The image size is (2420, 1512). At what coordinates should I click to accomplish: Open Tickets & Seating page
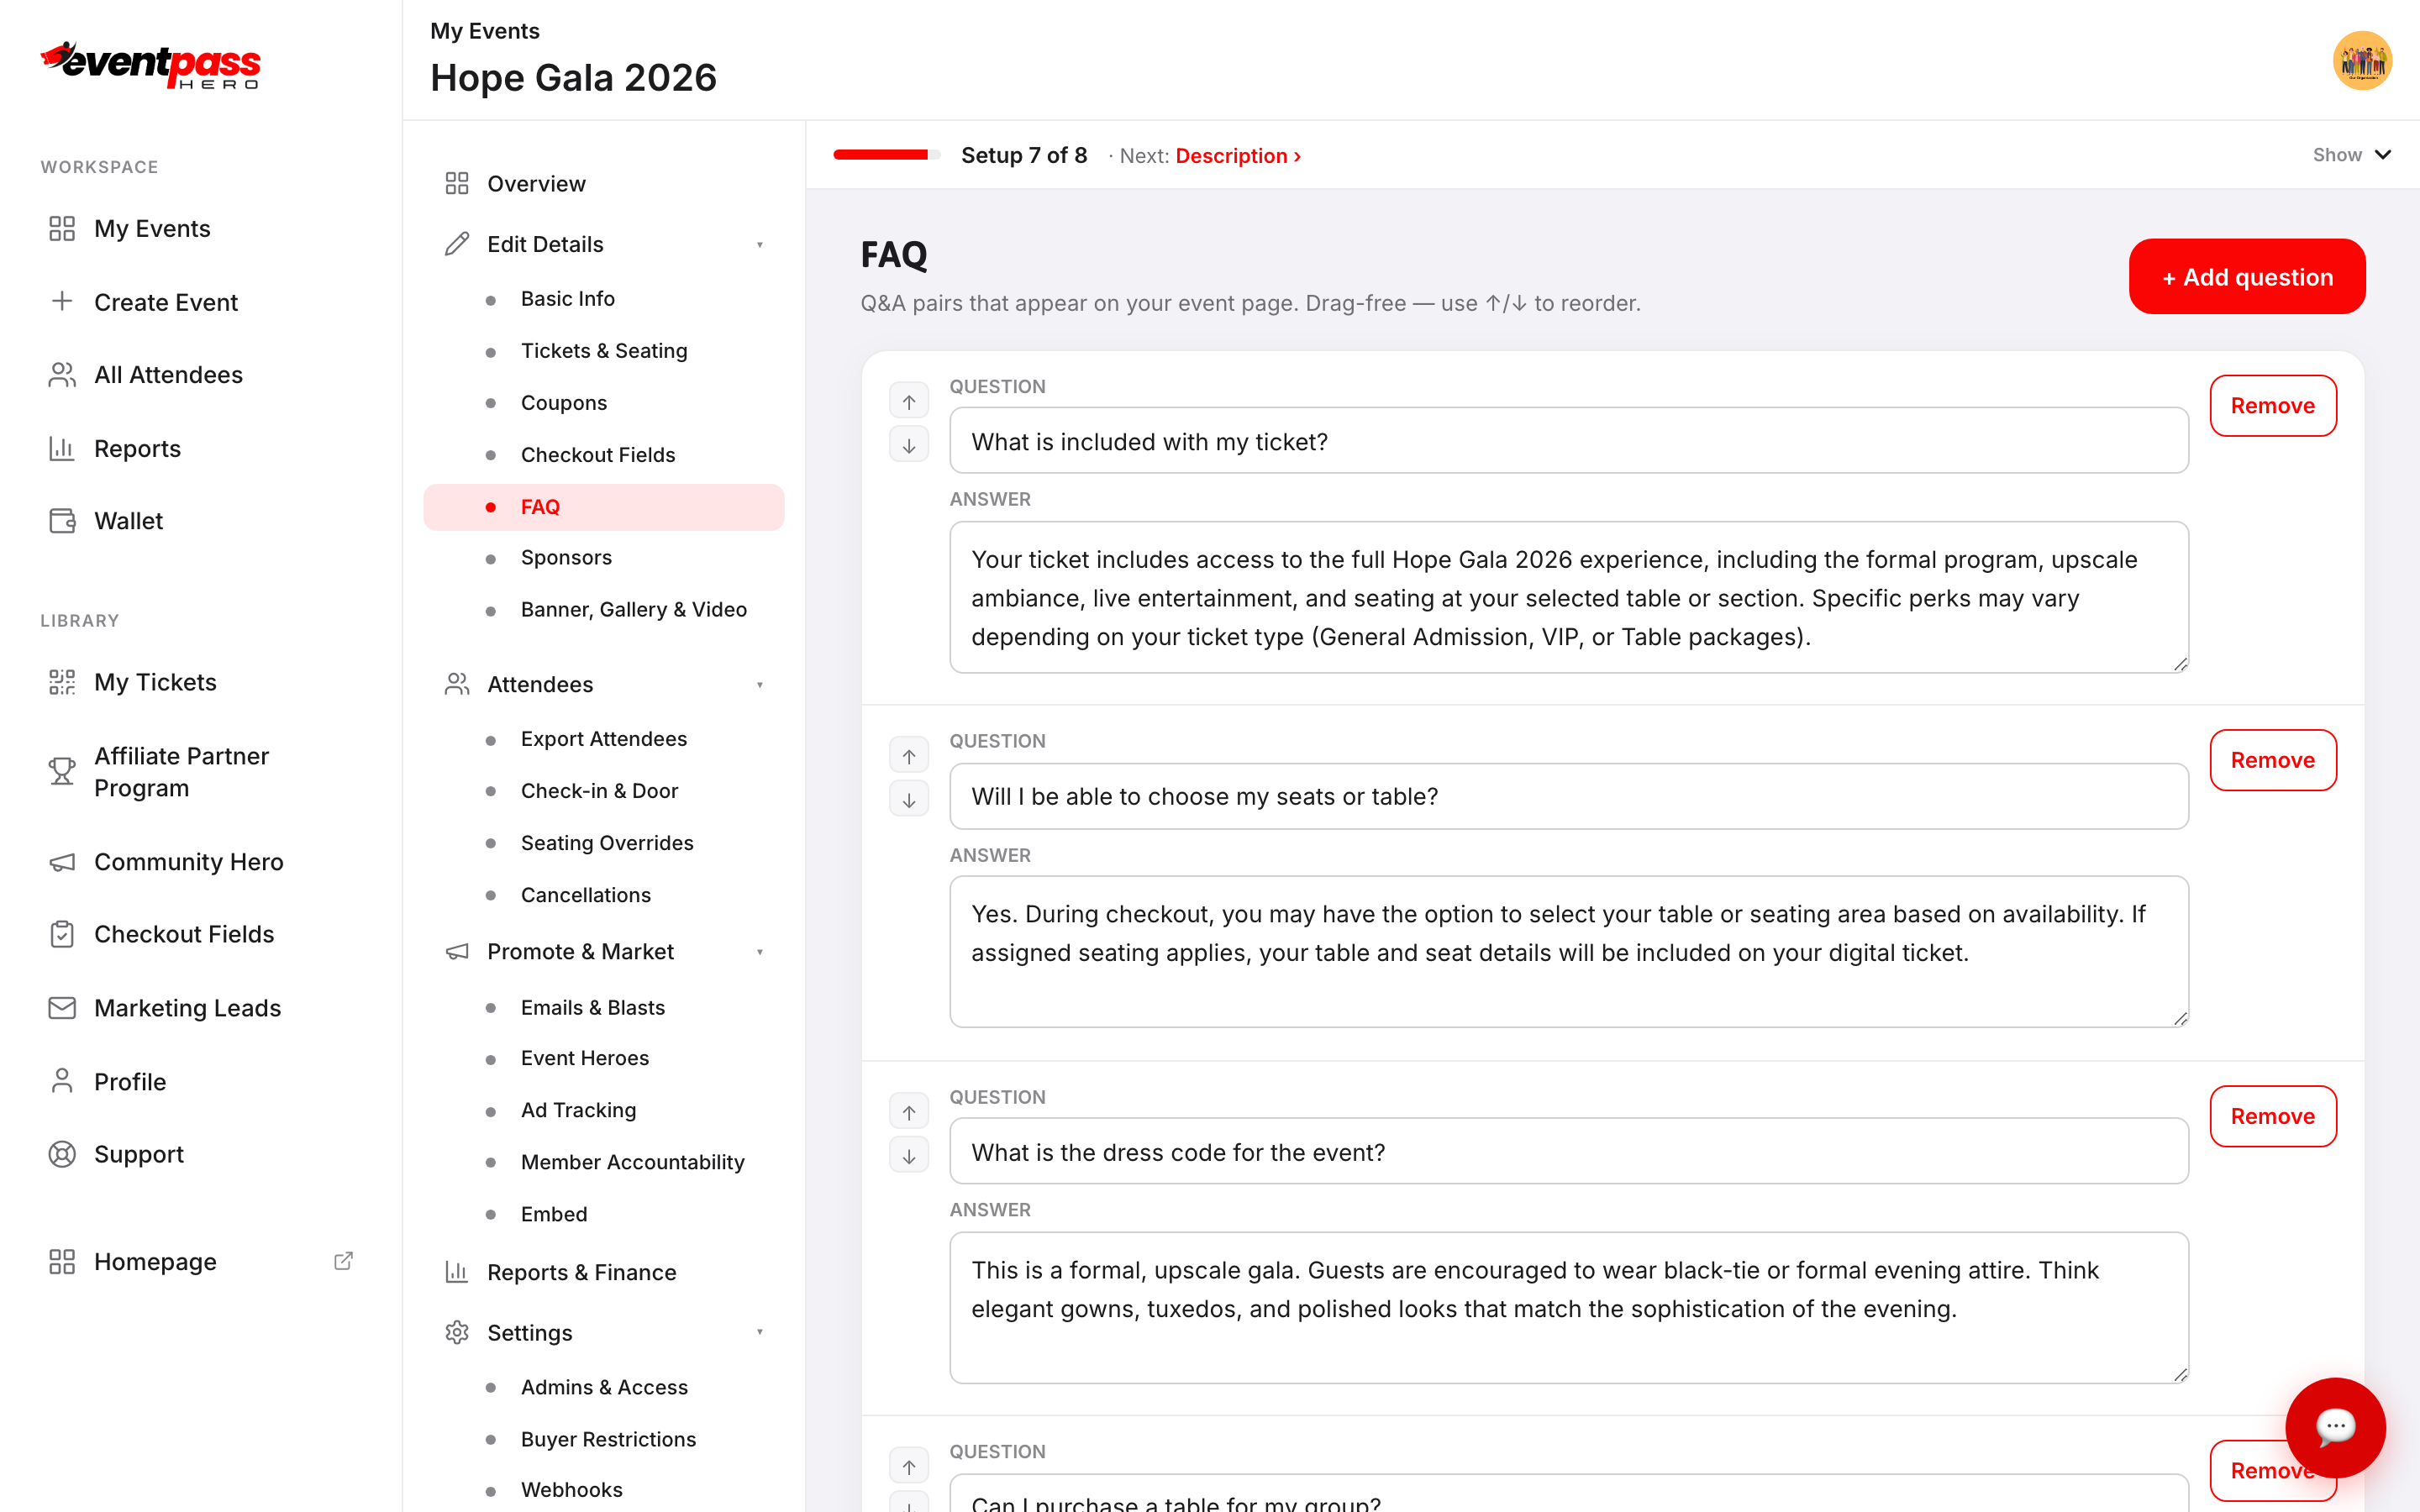pos(604,351)
